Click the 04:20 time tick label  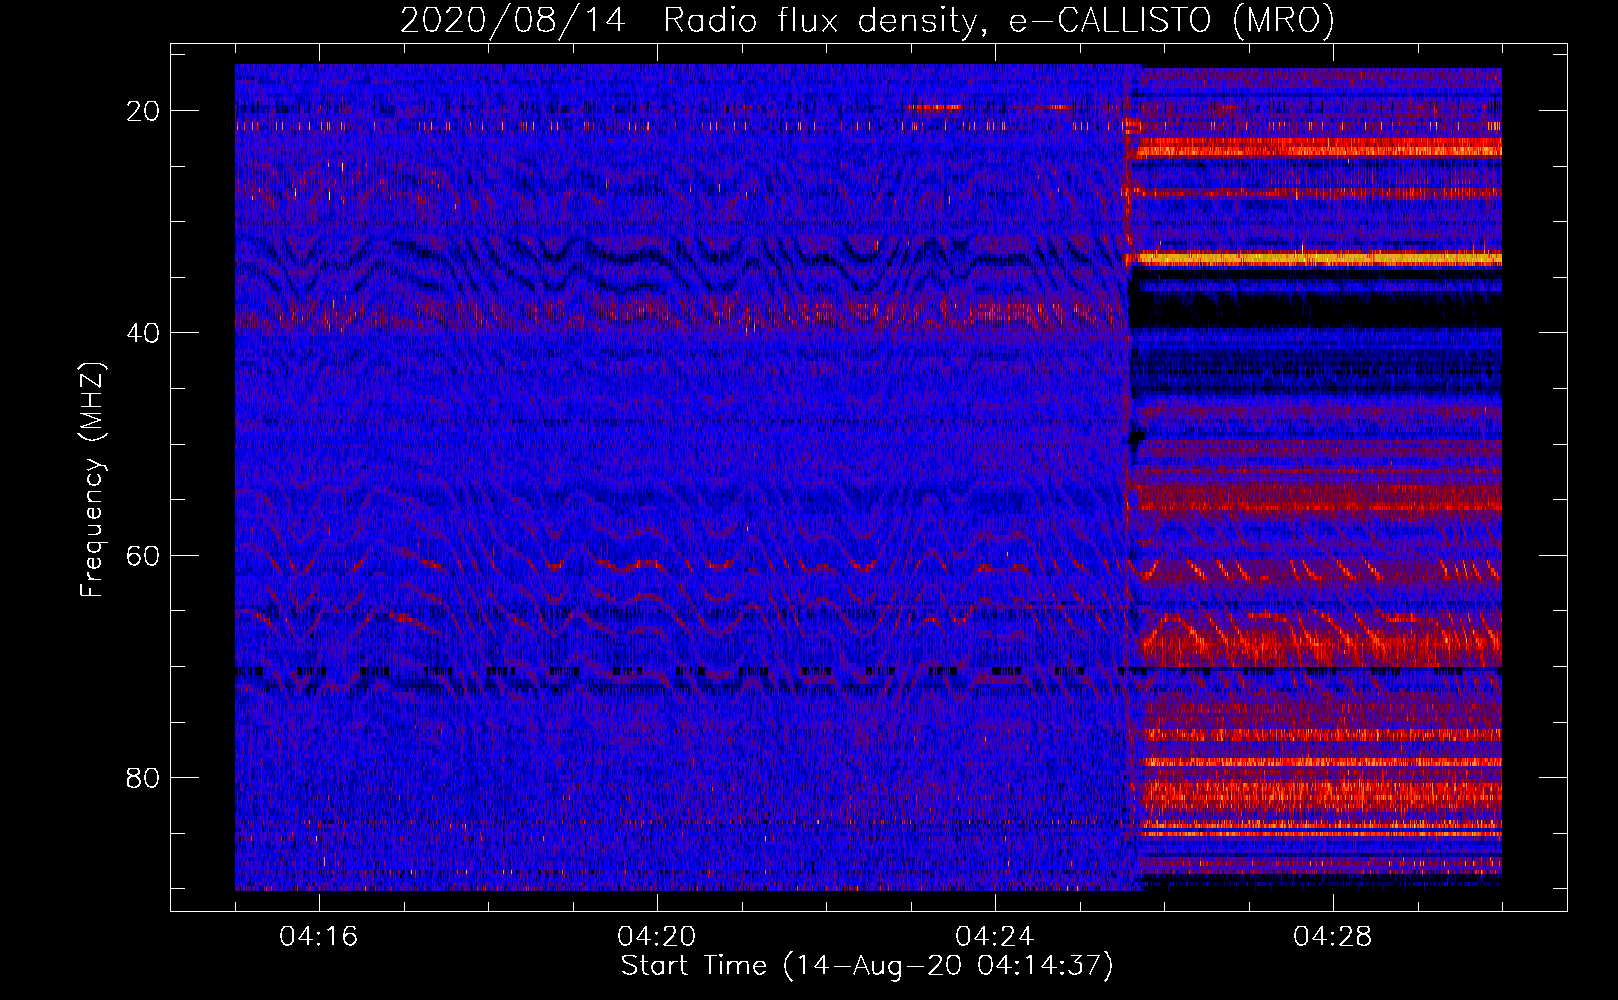point(657,937)
